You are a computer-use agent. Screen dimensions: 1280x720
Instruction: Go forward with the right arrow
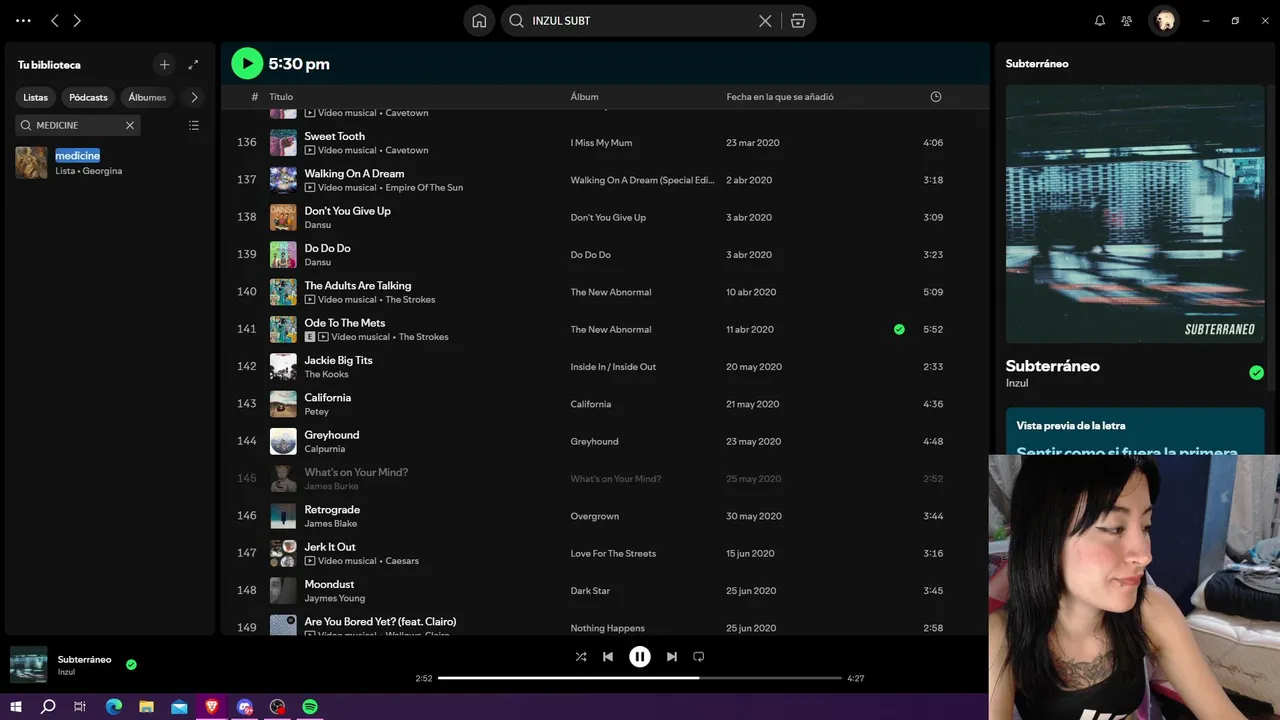[x=77, y=20]
